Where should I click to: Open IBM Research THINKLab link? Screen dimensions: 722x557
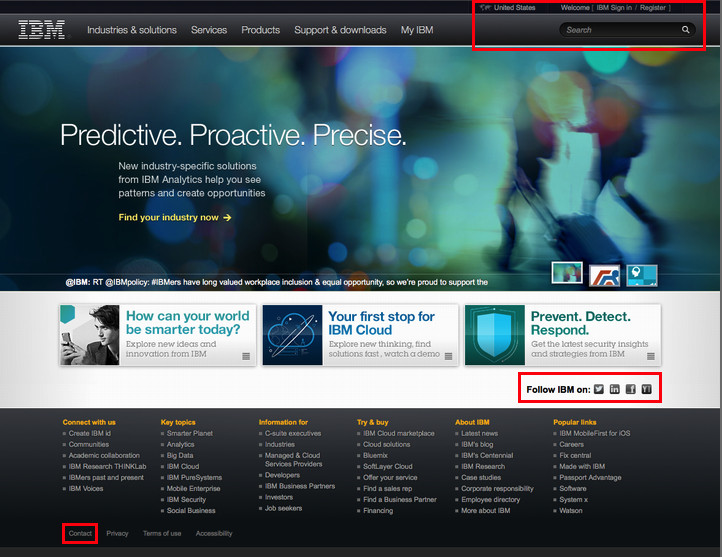pos(107,466)
